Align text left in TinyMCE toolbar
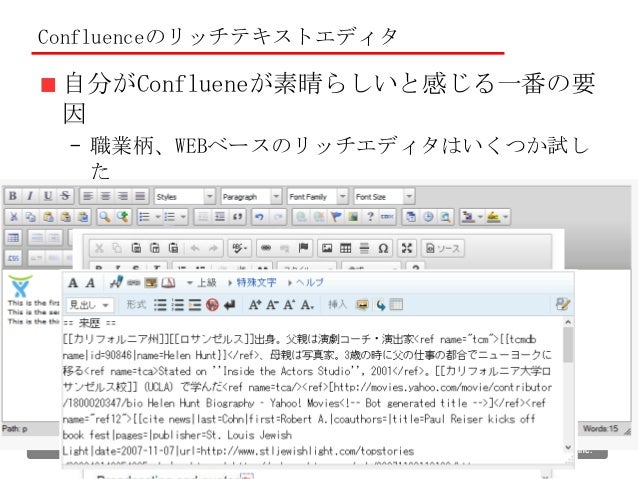The width and height of the screenshot is (638, 479). 87,196
